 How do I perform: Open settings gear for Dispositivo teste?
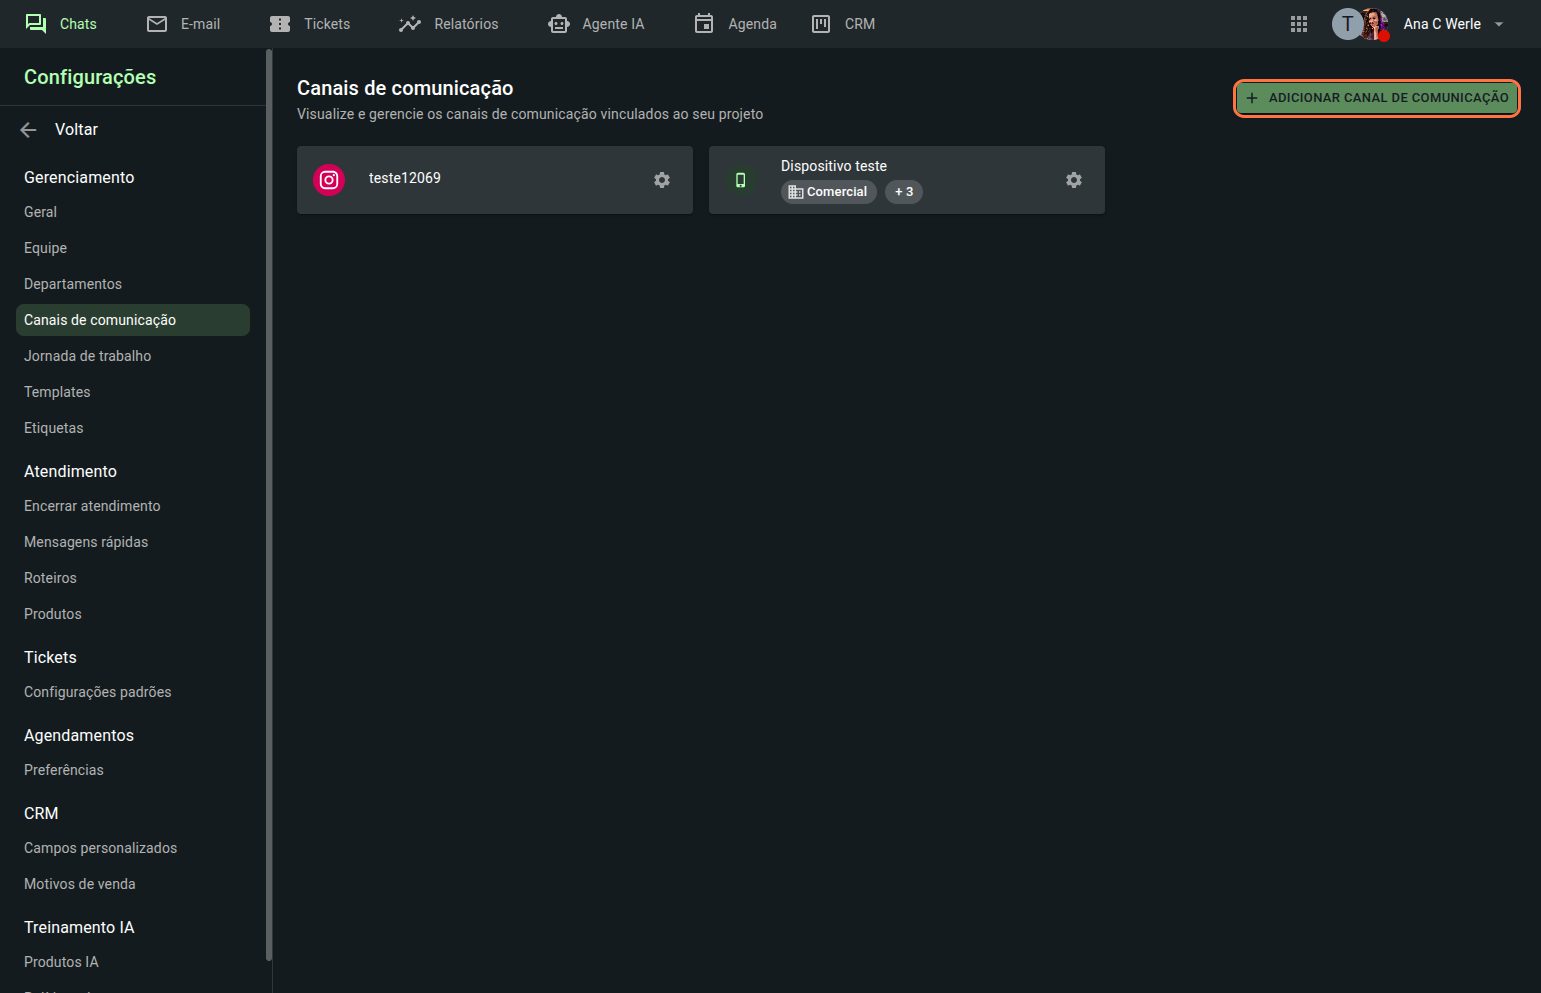pyautogui.click(x=1074, y=180)
